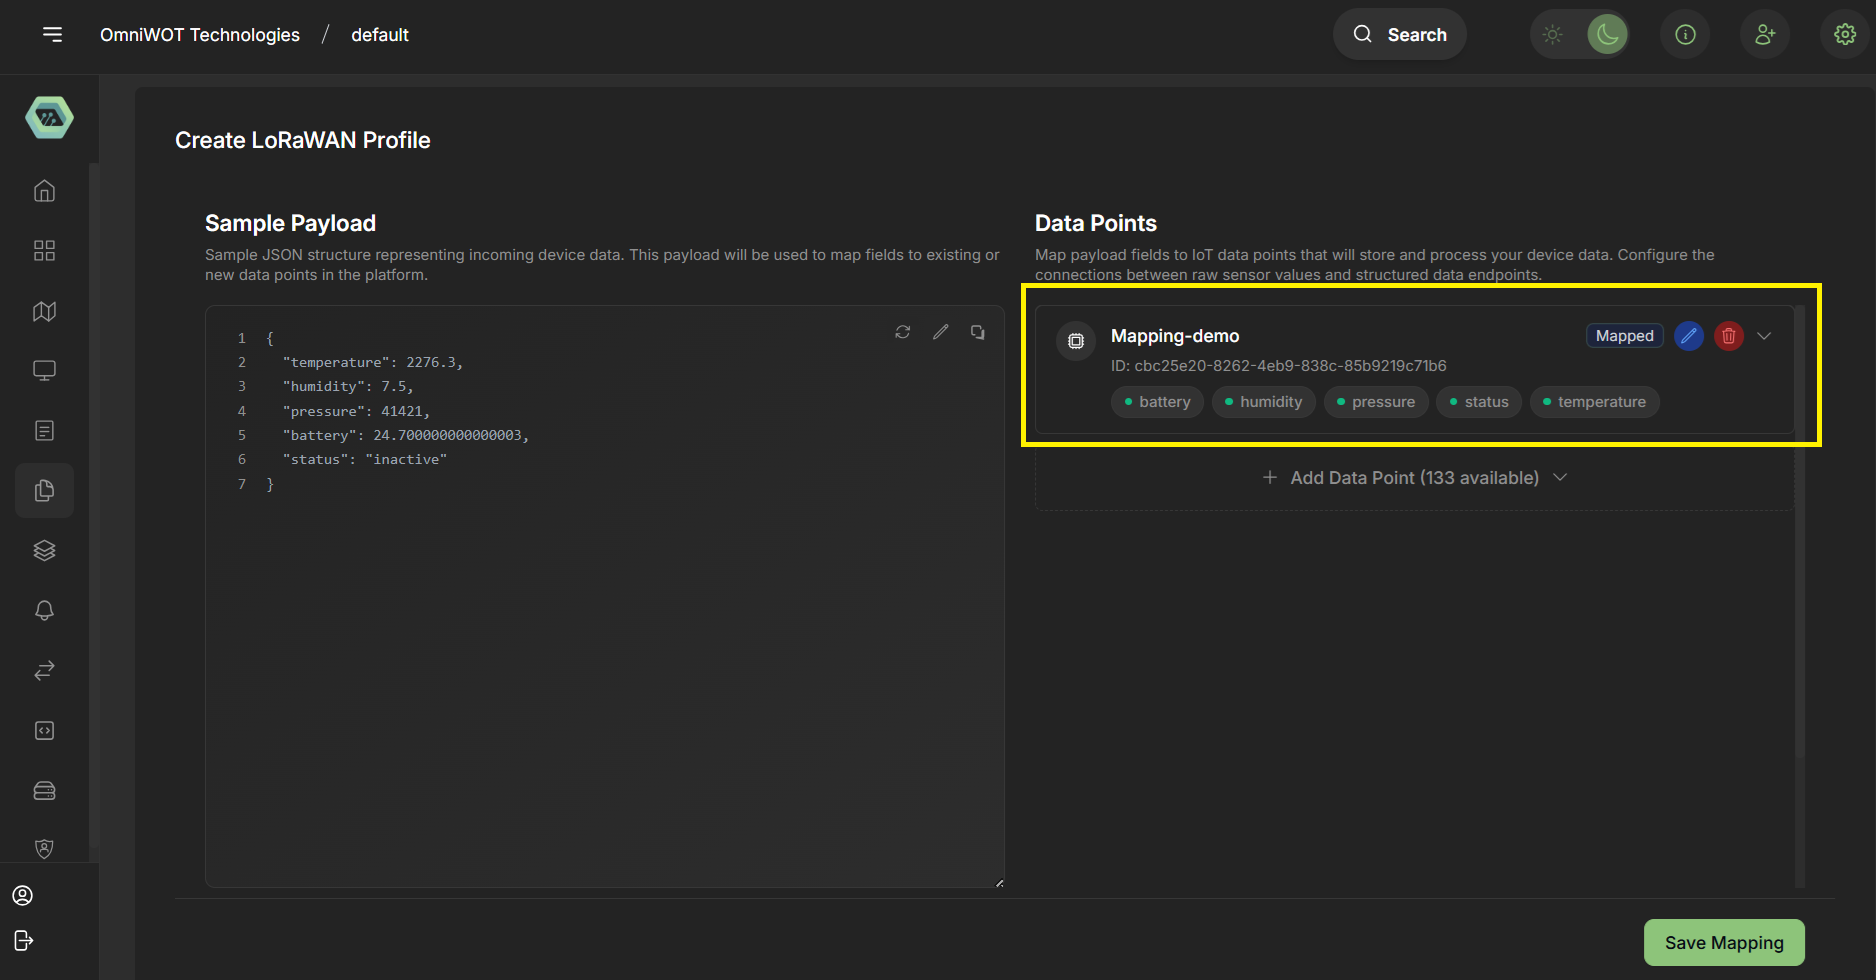Open the default breadcrumb menu item
The height and width of the screenshot is (980, 1876).
pos(380,34)
